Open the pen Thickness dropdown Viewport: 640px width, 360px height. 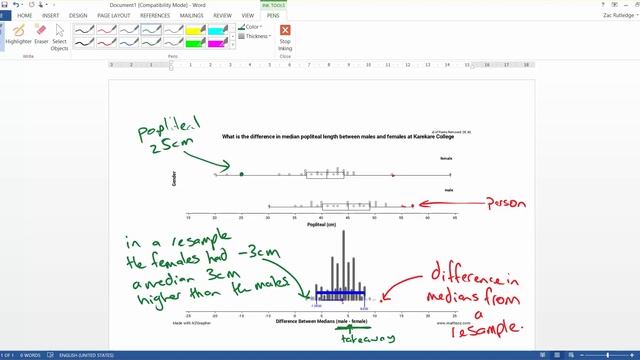coord(255,36)
